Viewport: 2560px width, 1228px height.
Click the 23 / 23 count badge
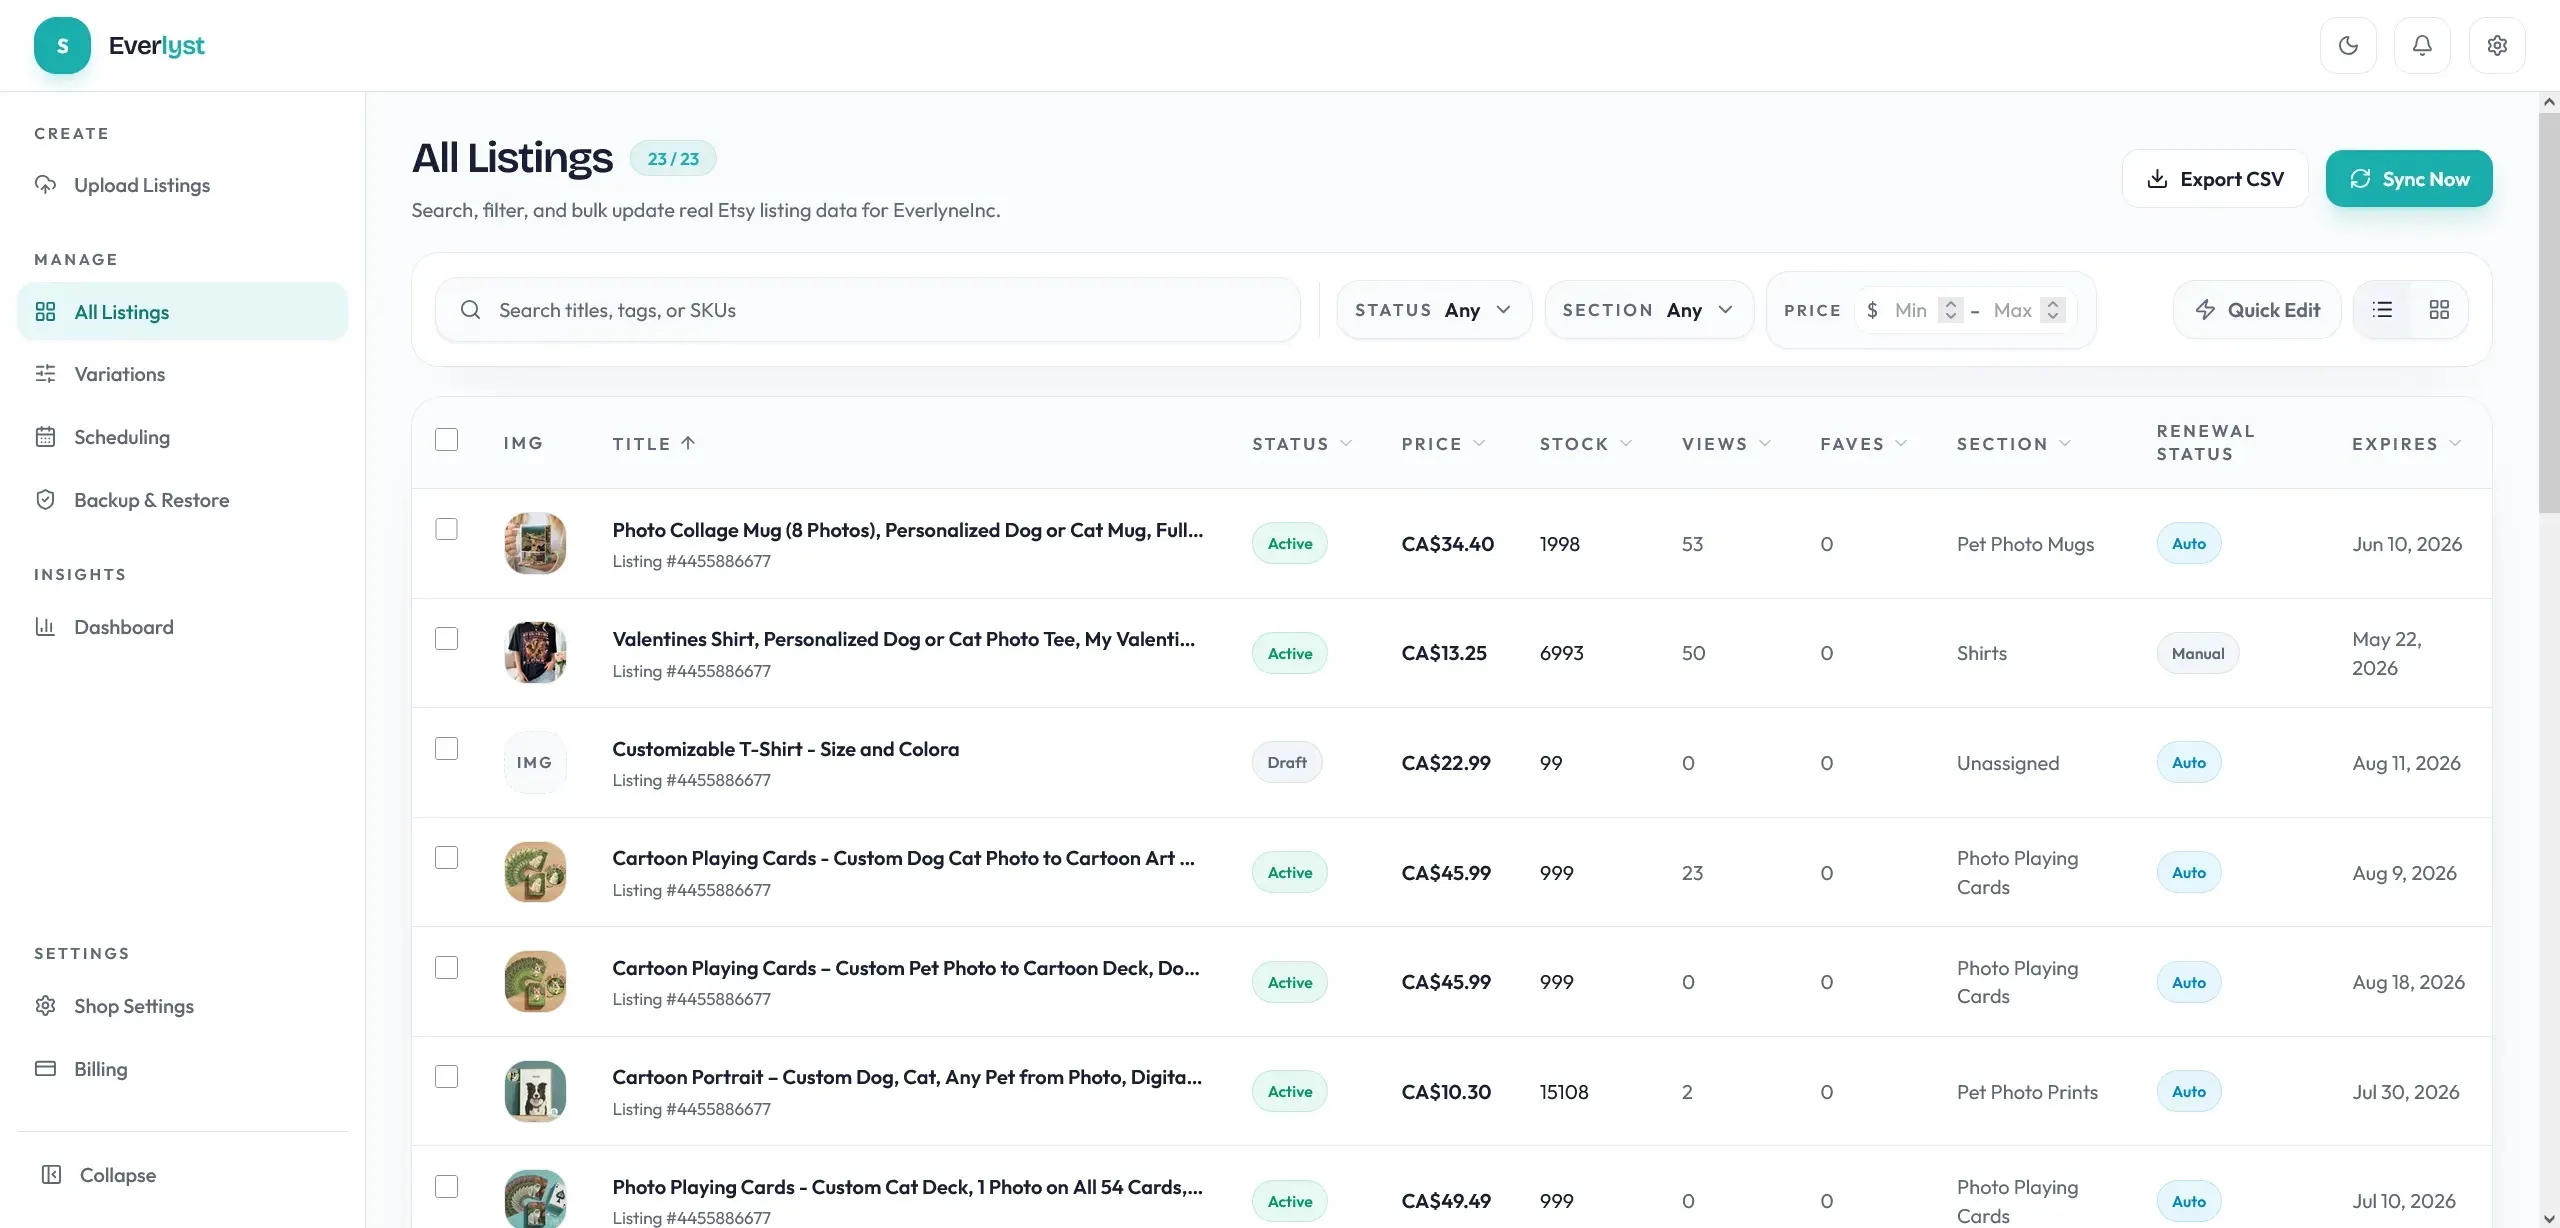tap(673, 159)
